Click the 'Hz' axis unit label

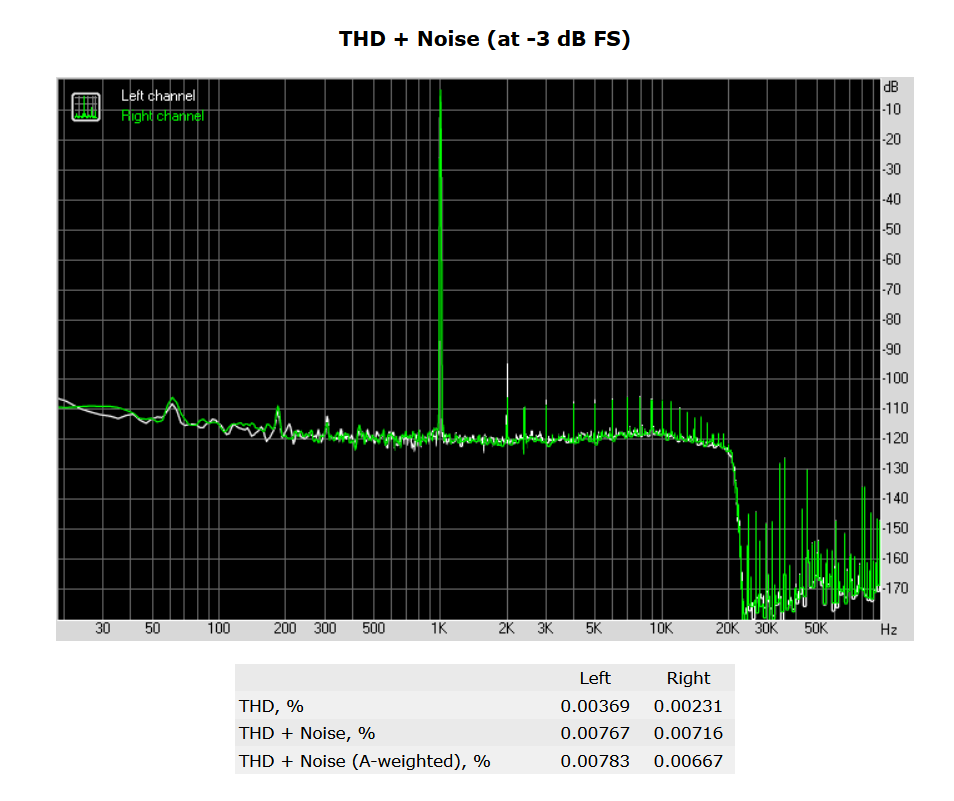pos(889,629)
